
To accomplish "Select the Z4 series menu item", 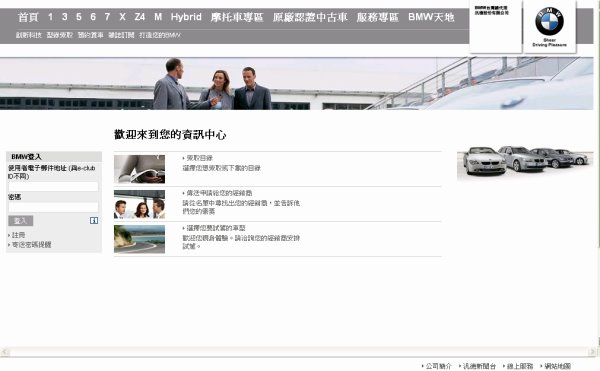I will [140, 17].
